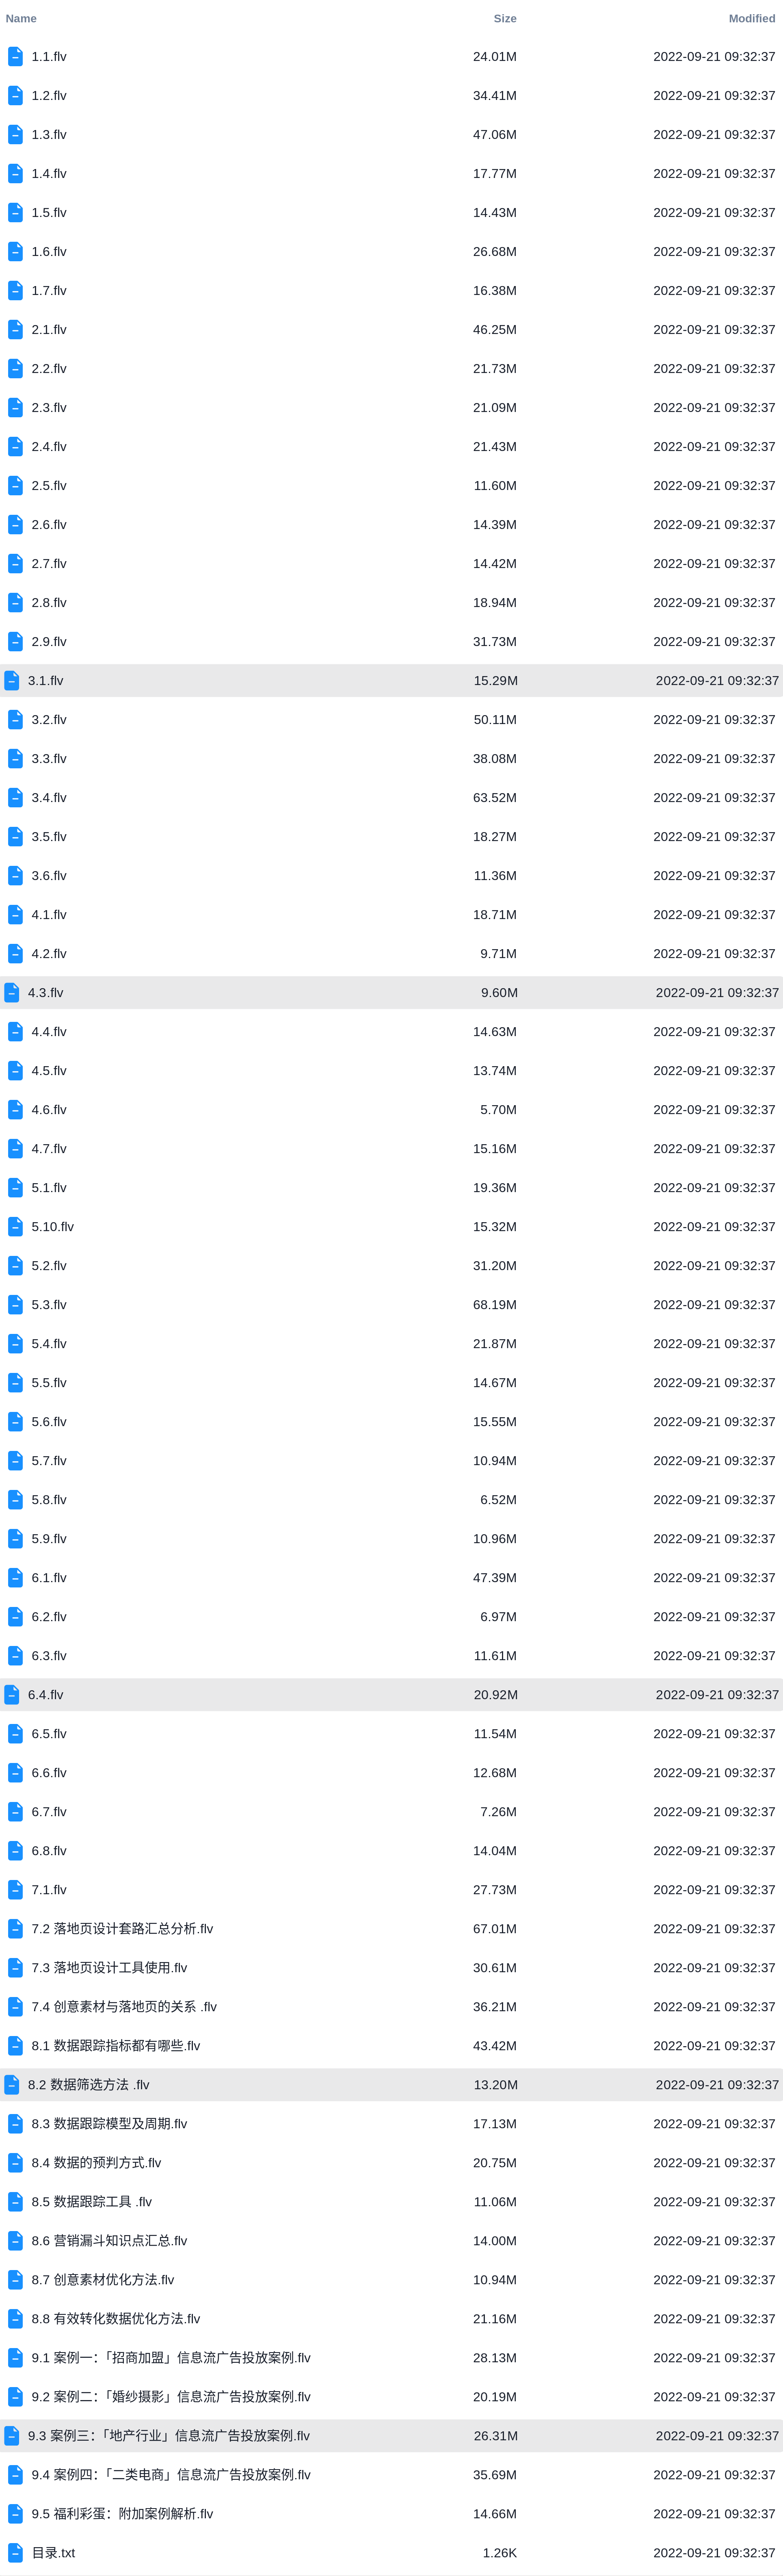Image resolution: width=783 pixels, height=2576 pixels.
Task: Click file icon for 7.2 落地页设计套路汇总分析.flv
Action: pos(15,1929)
